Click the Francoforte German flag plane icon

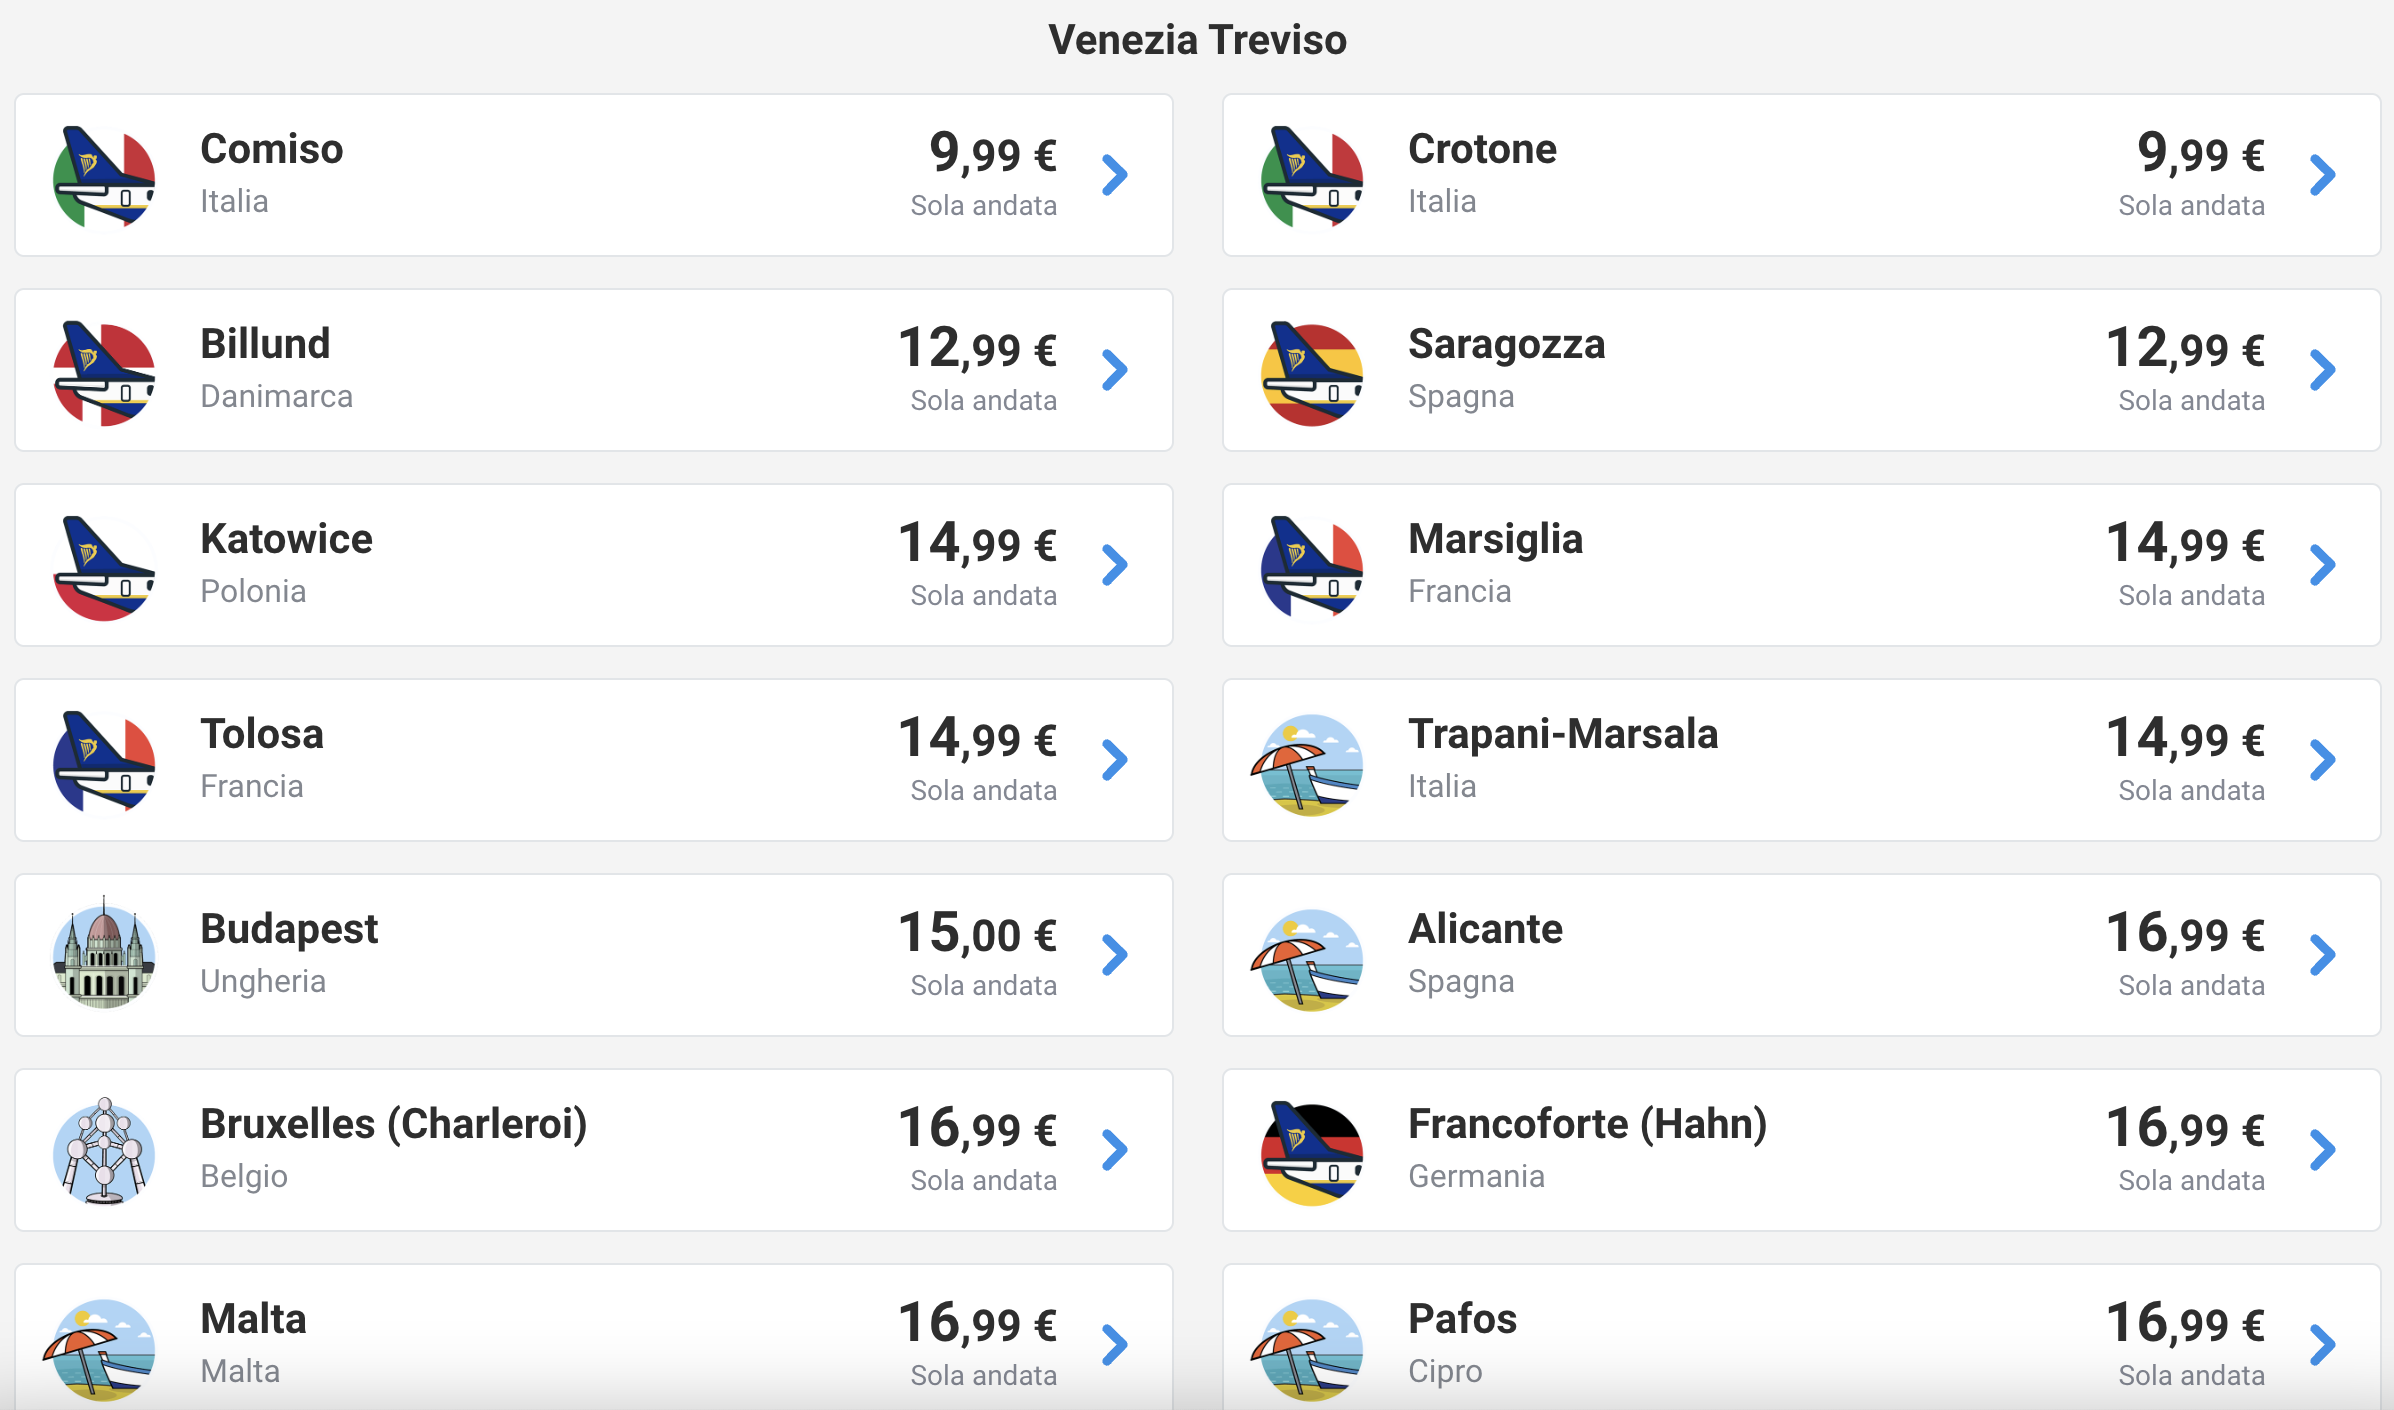[1312, 1152]
